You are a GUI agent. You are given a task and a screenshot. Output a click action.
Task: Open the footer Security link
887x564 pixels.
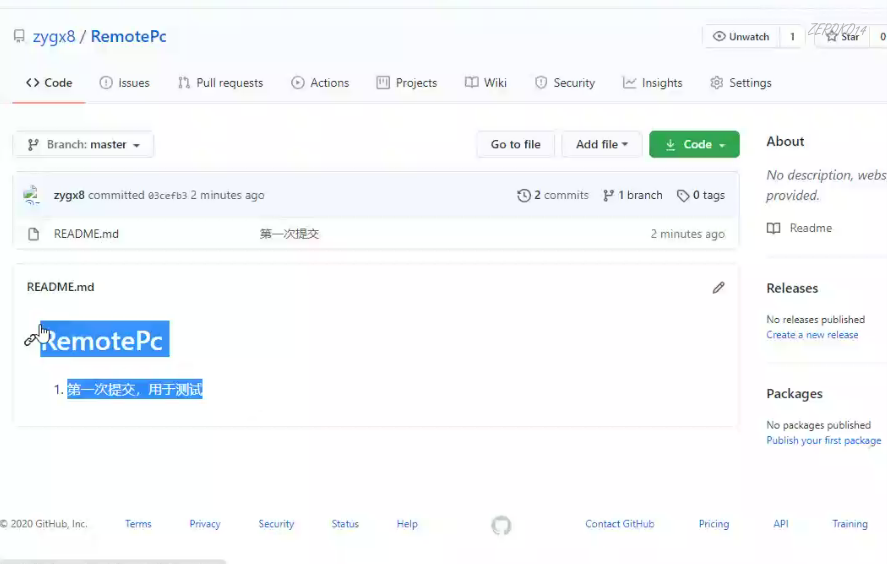pos(276,524)
